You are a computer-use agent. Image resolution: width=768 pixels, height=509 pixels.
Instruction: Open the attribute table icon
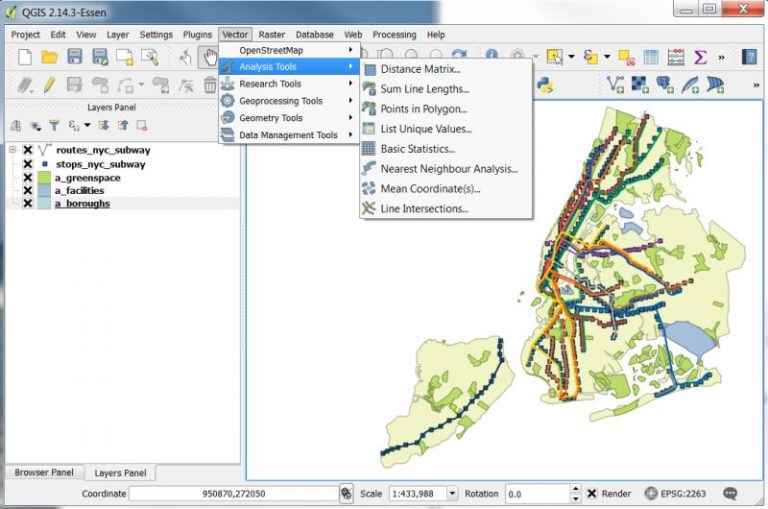coord(651,57)
